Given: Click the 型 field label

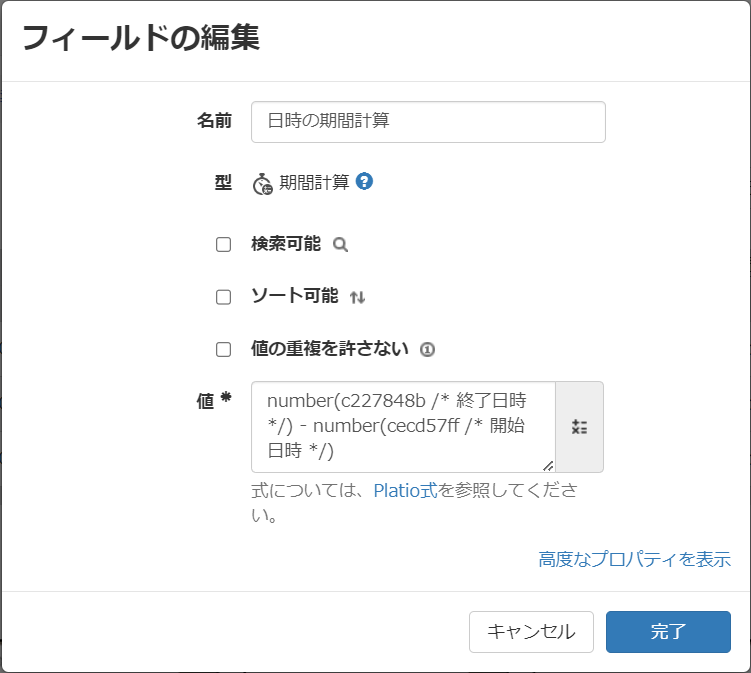Looking at the screenshot, I should (223, 182).
